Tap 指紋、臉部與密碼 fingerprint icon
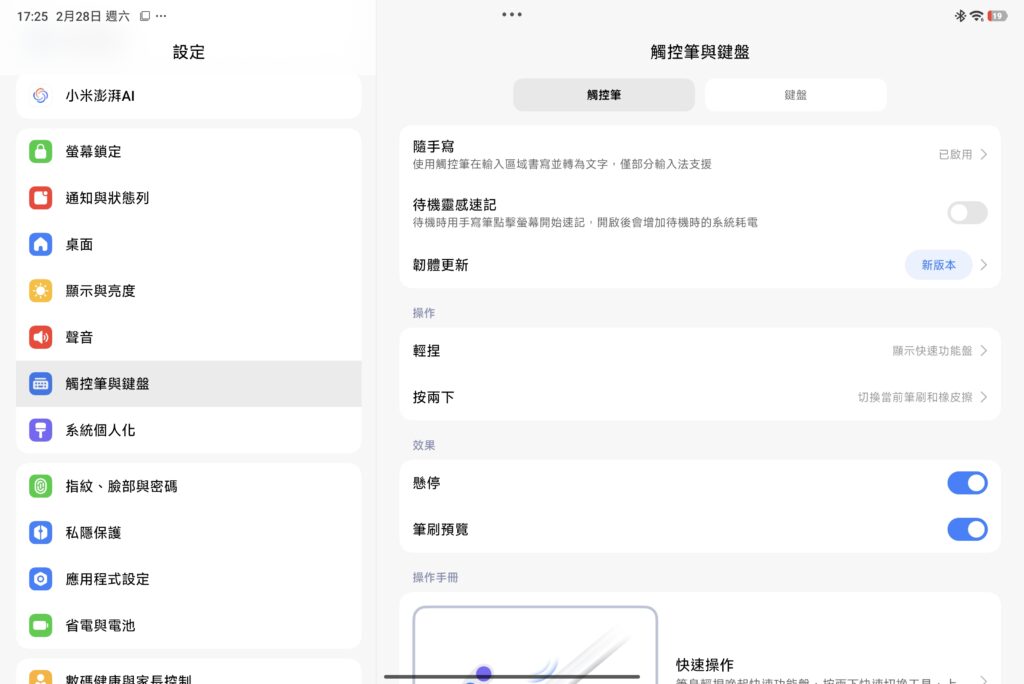The height and width of the screenshot is (684, 1024). [41, 486]
